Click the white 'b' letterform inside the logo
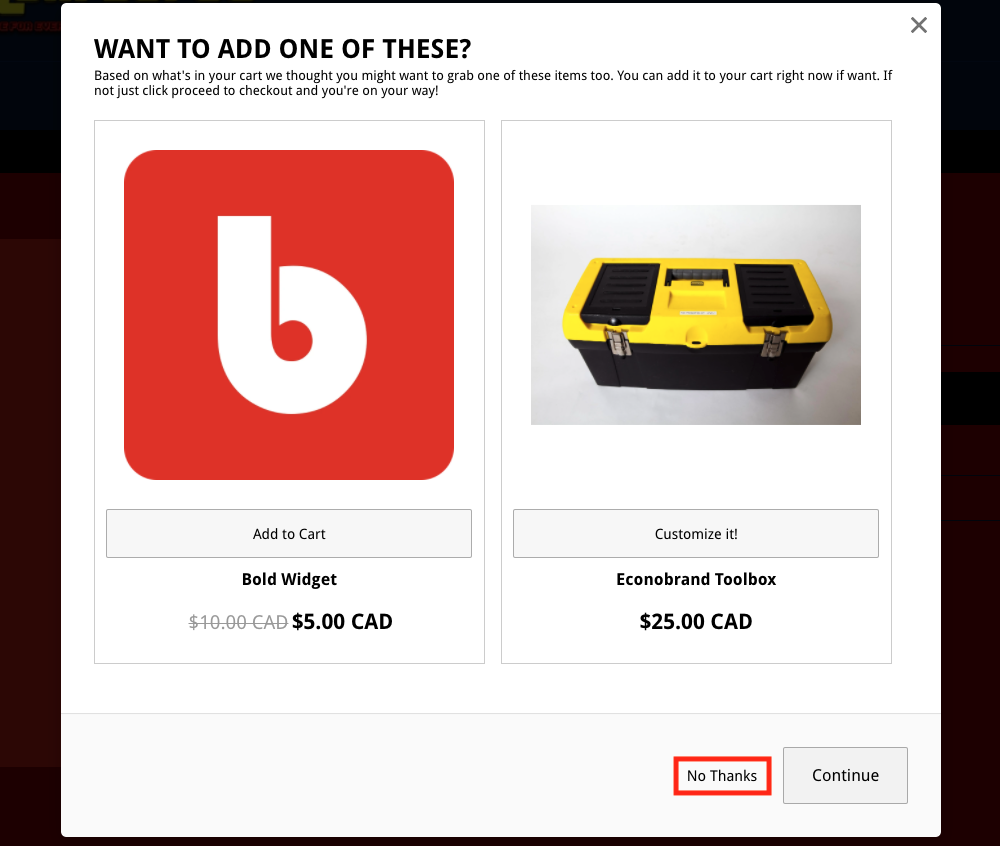The image size is (1000, 846). tap(243, 298)
